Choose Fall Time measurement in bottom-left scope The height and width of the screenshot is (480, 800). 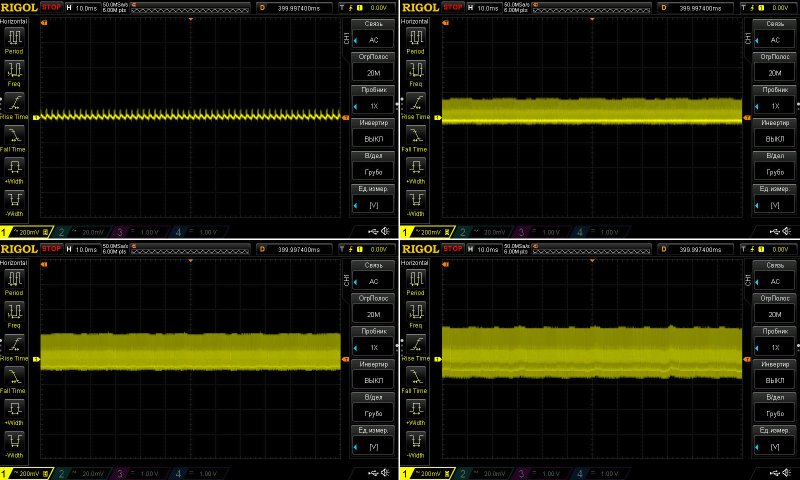tap(14, 375)
